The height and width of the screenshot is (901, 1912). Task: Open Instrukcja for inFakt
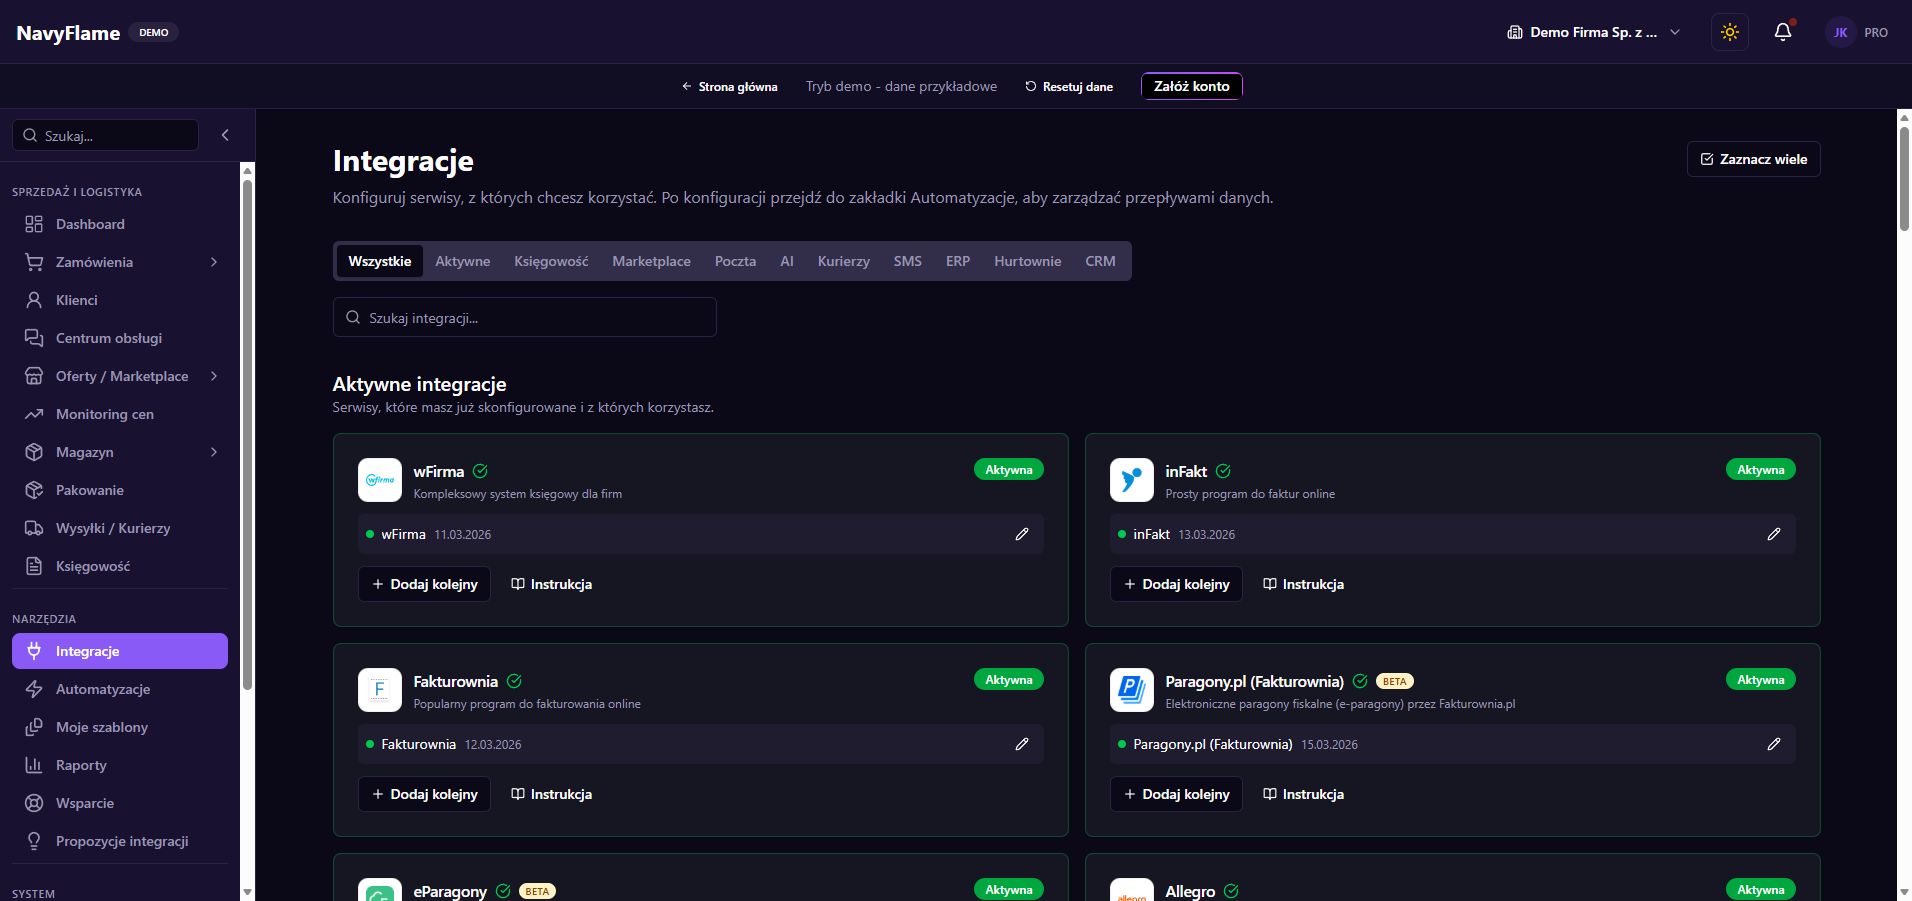[x=1303, y=584]
